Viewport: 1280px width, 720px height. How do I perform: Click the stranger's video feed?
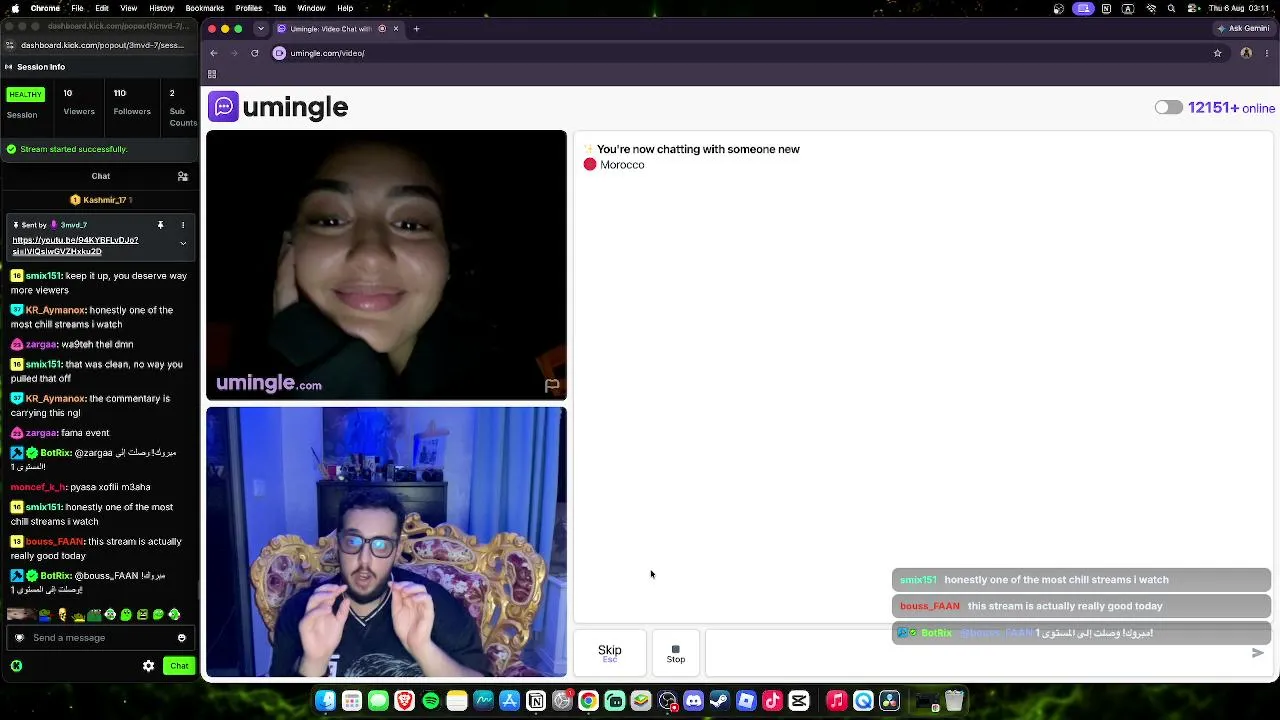coord(386,265)
